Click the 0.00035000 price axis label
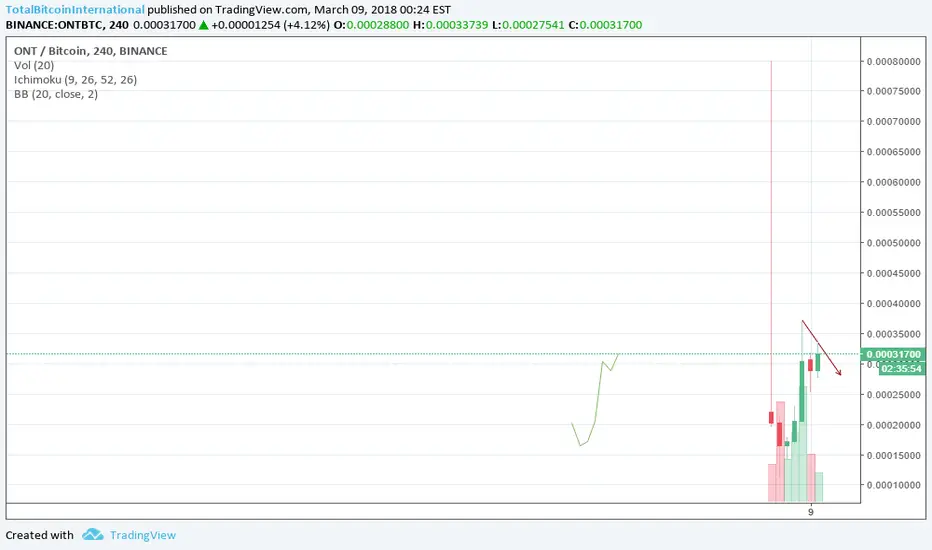Image resolution: width=932 pixels, height=550 pixels. click(893, 334)
